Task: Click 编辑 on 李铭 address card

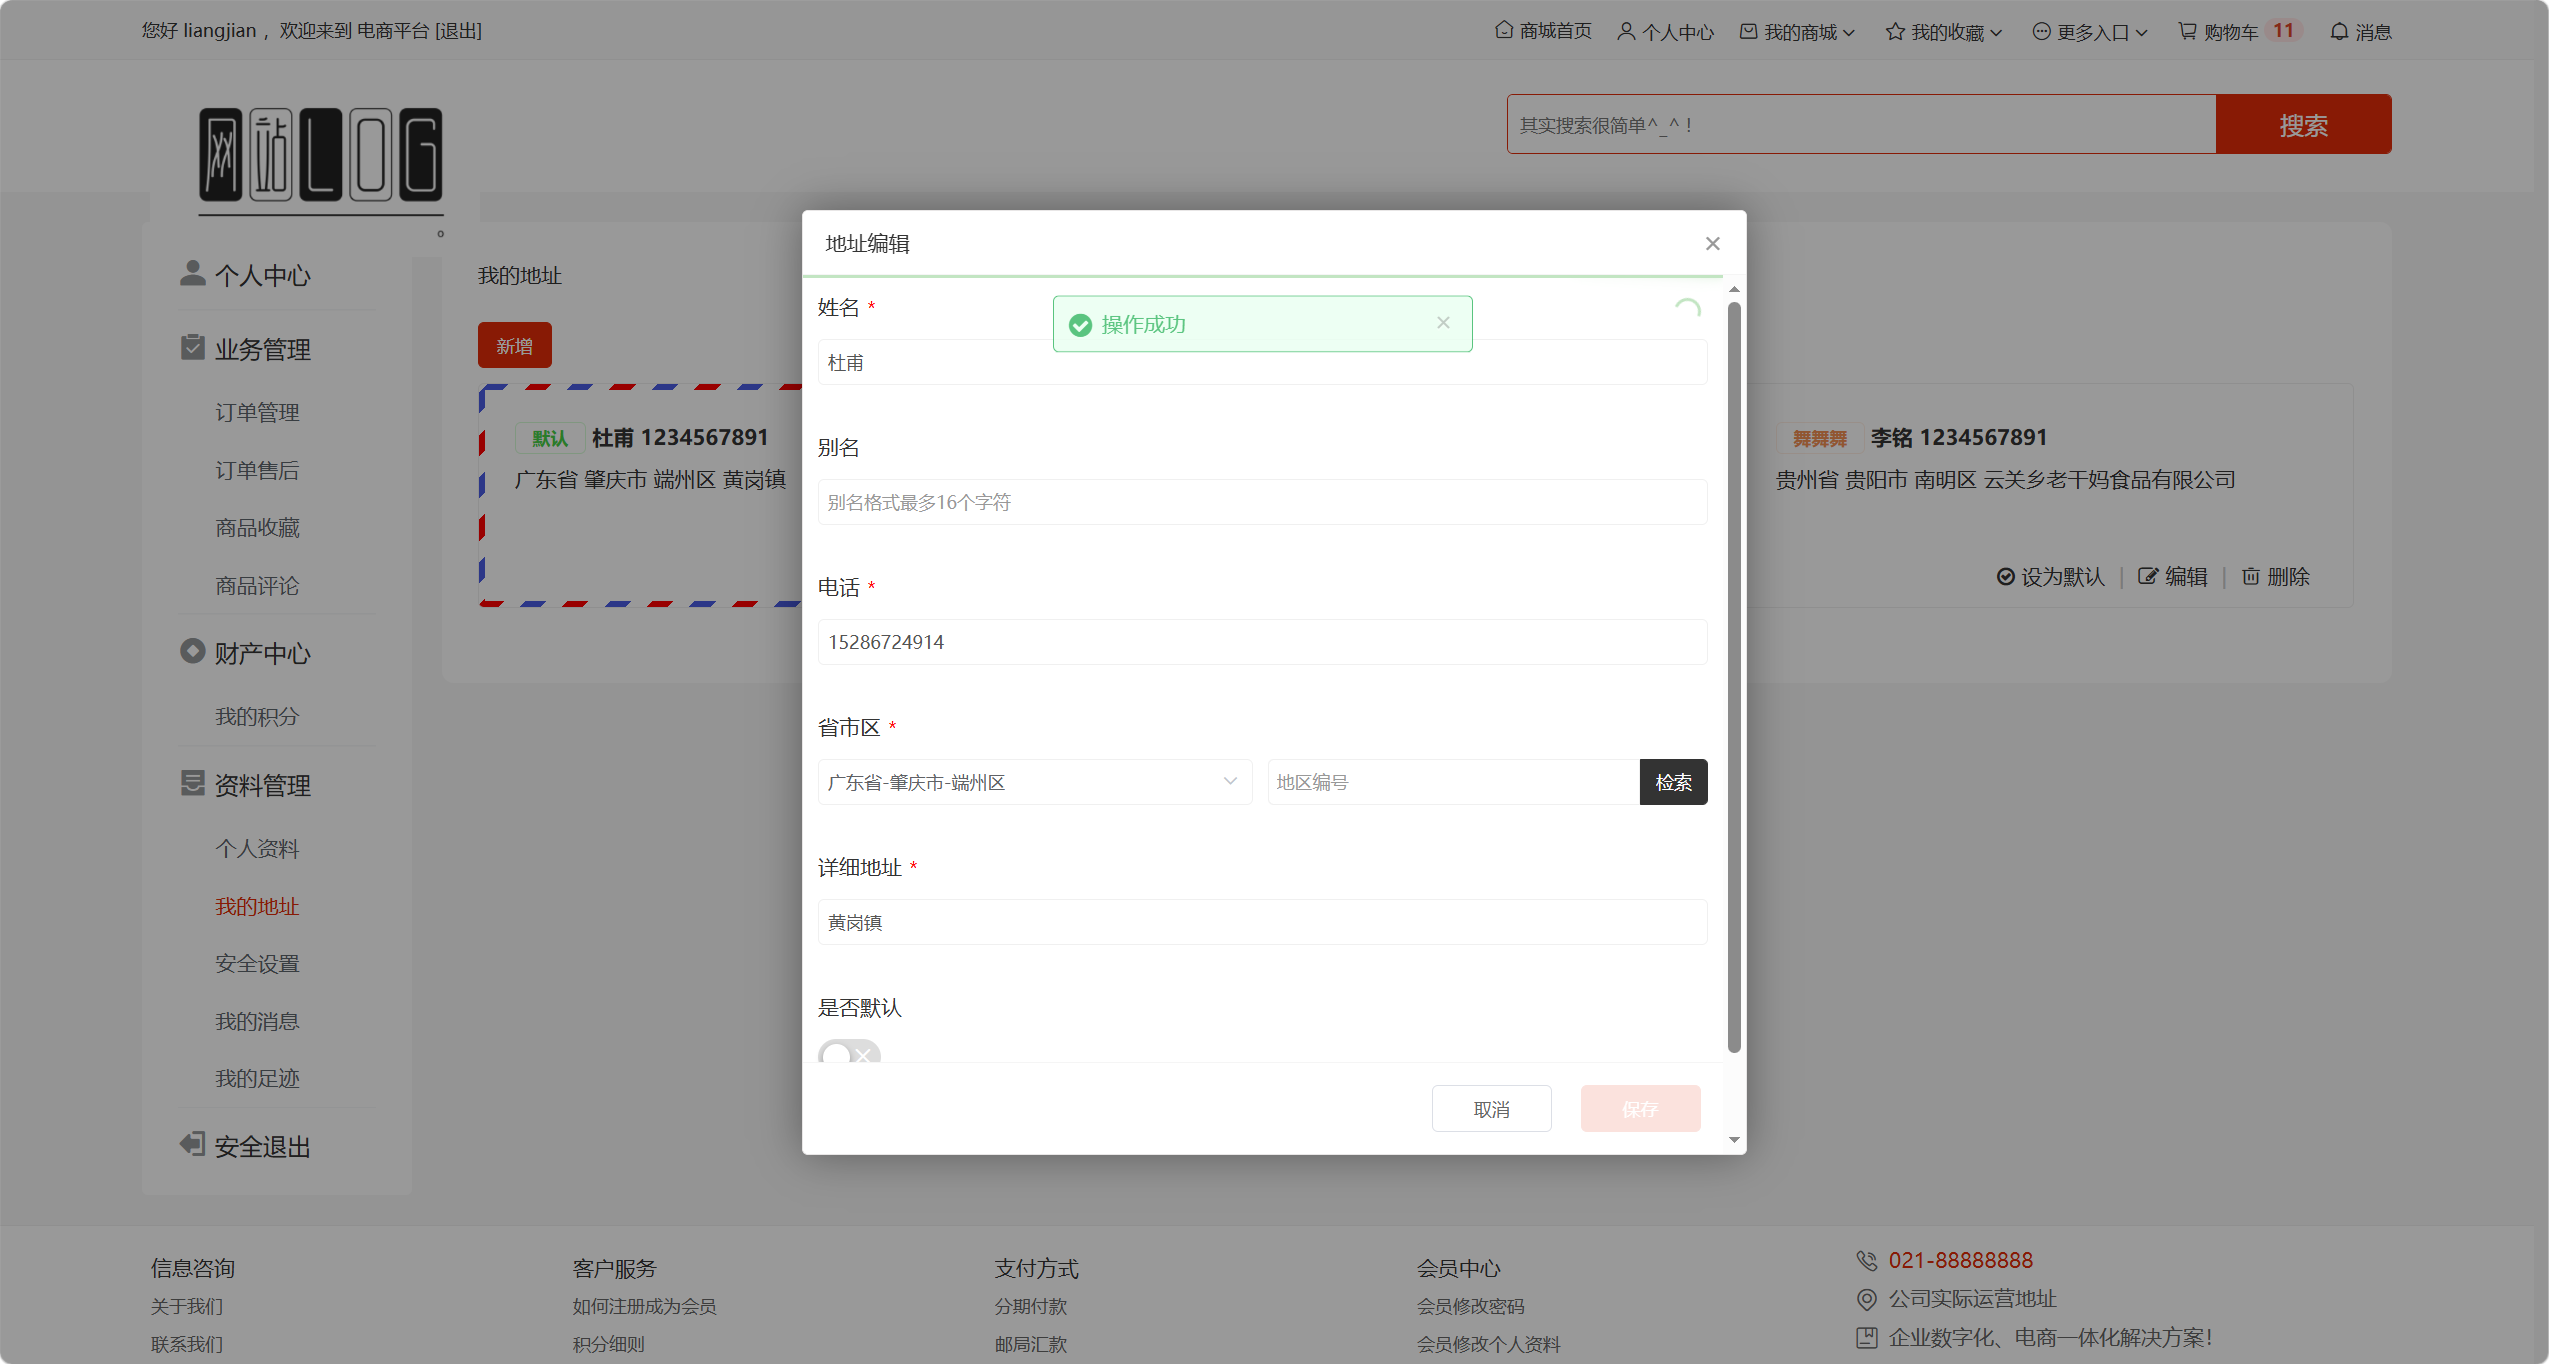Action: [x=2172, y=577]
